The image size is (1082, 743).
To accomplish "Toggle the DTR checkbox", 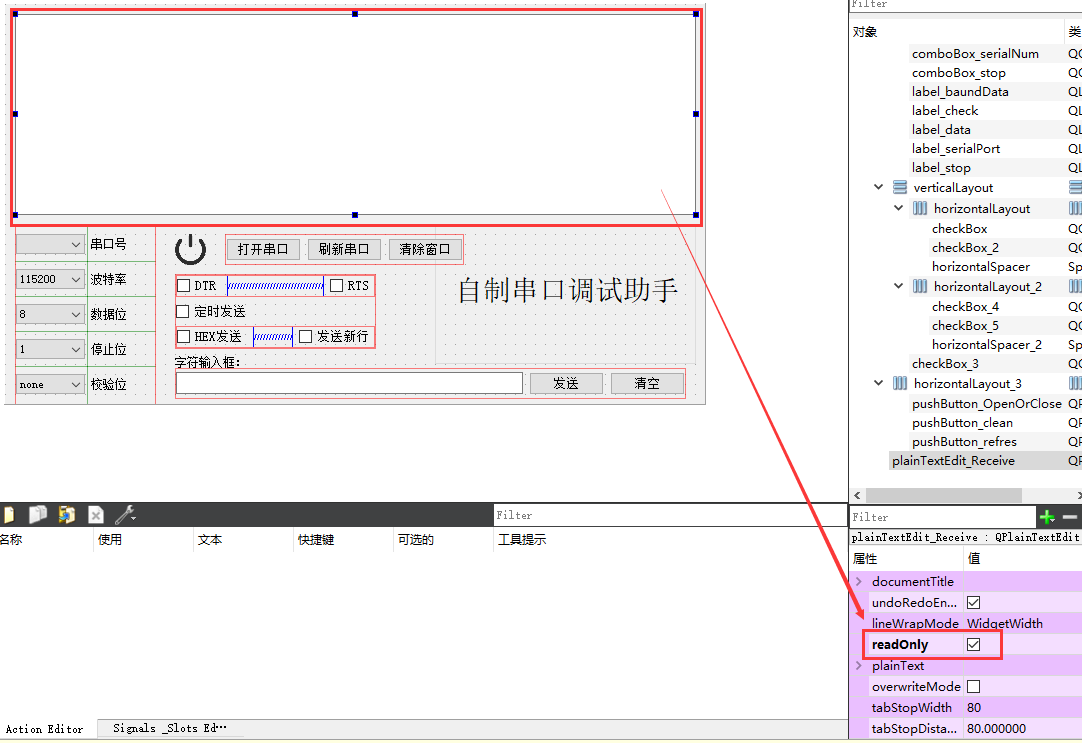I will pos(184,286).
